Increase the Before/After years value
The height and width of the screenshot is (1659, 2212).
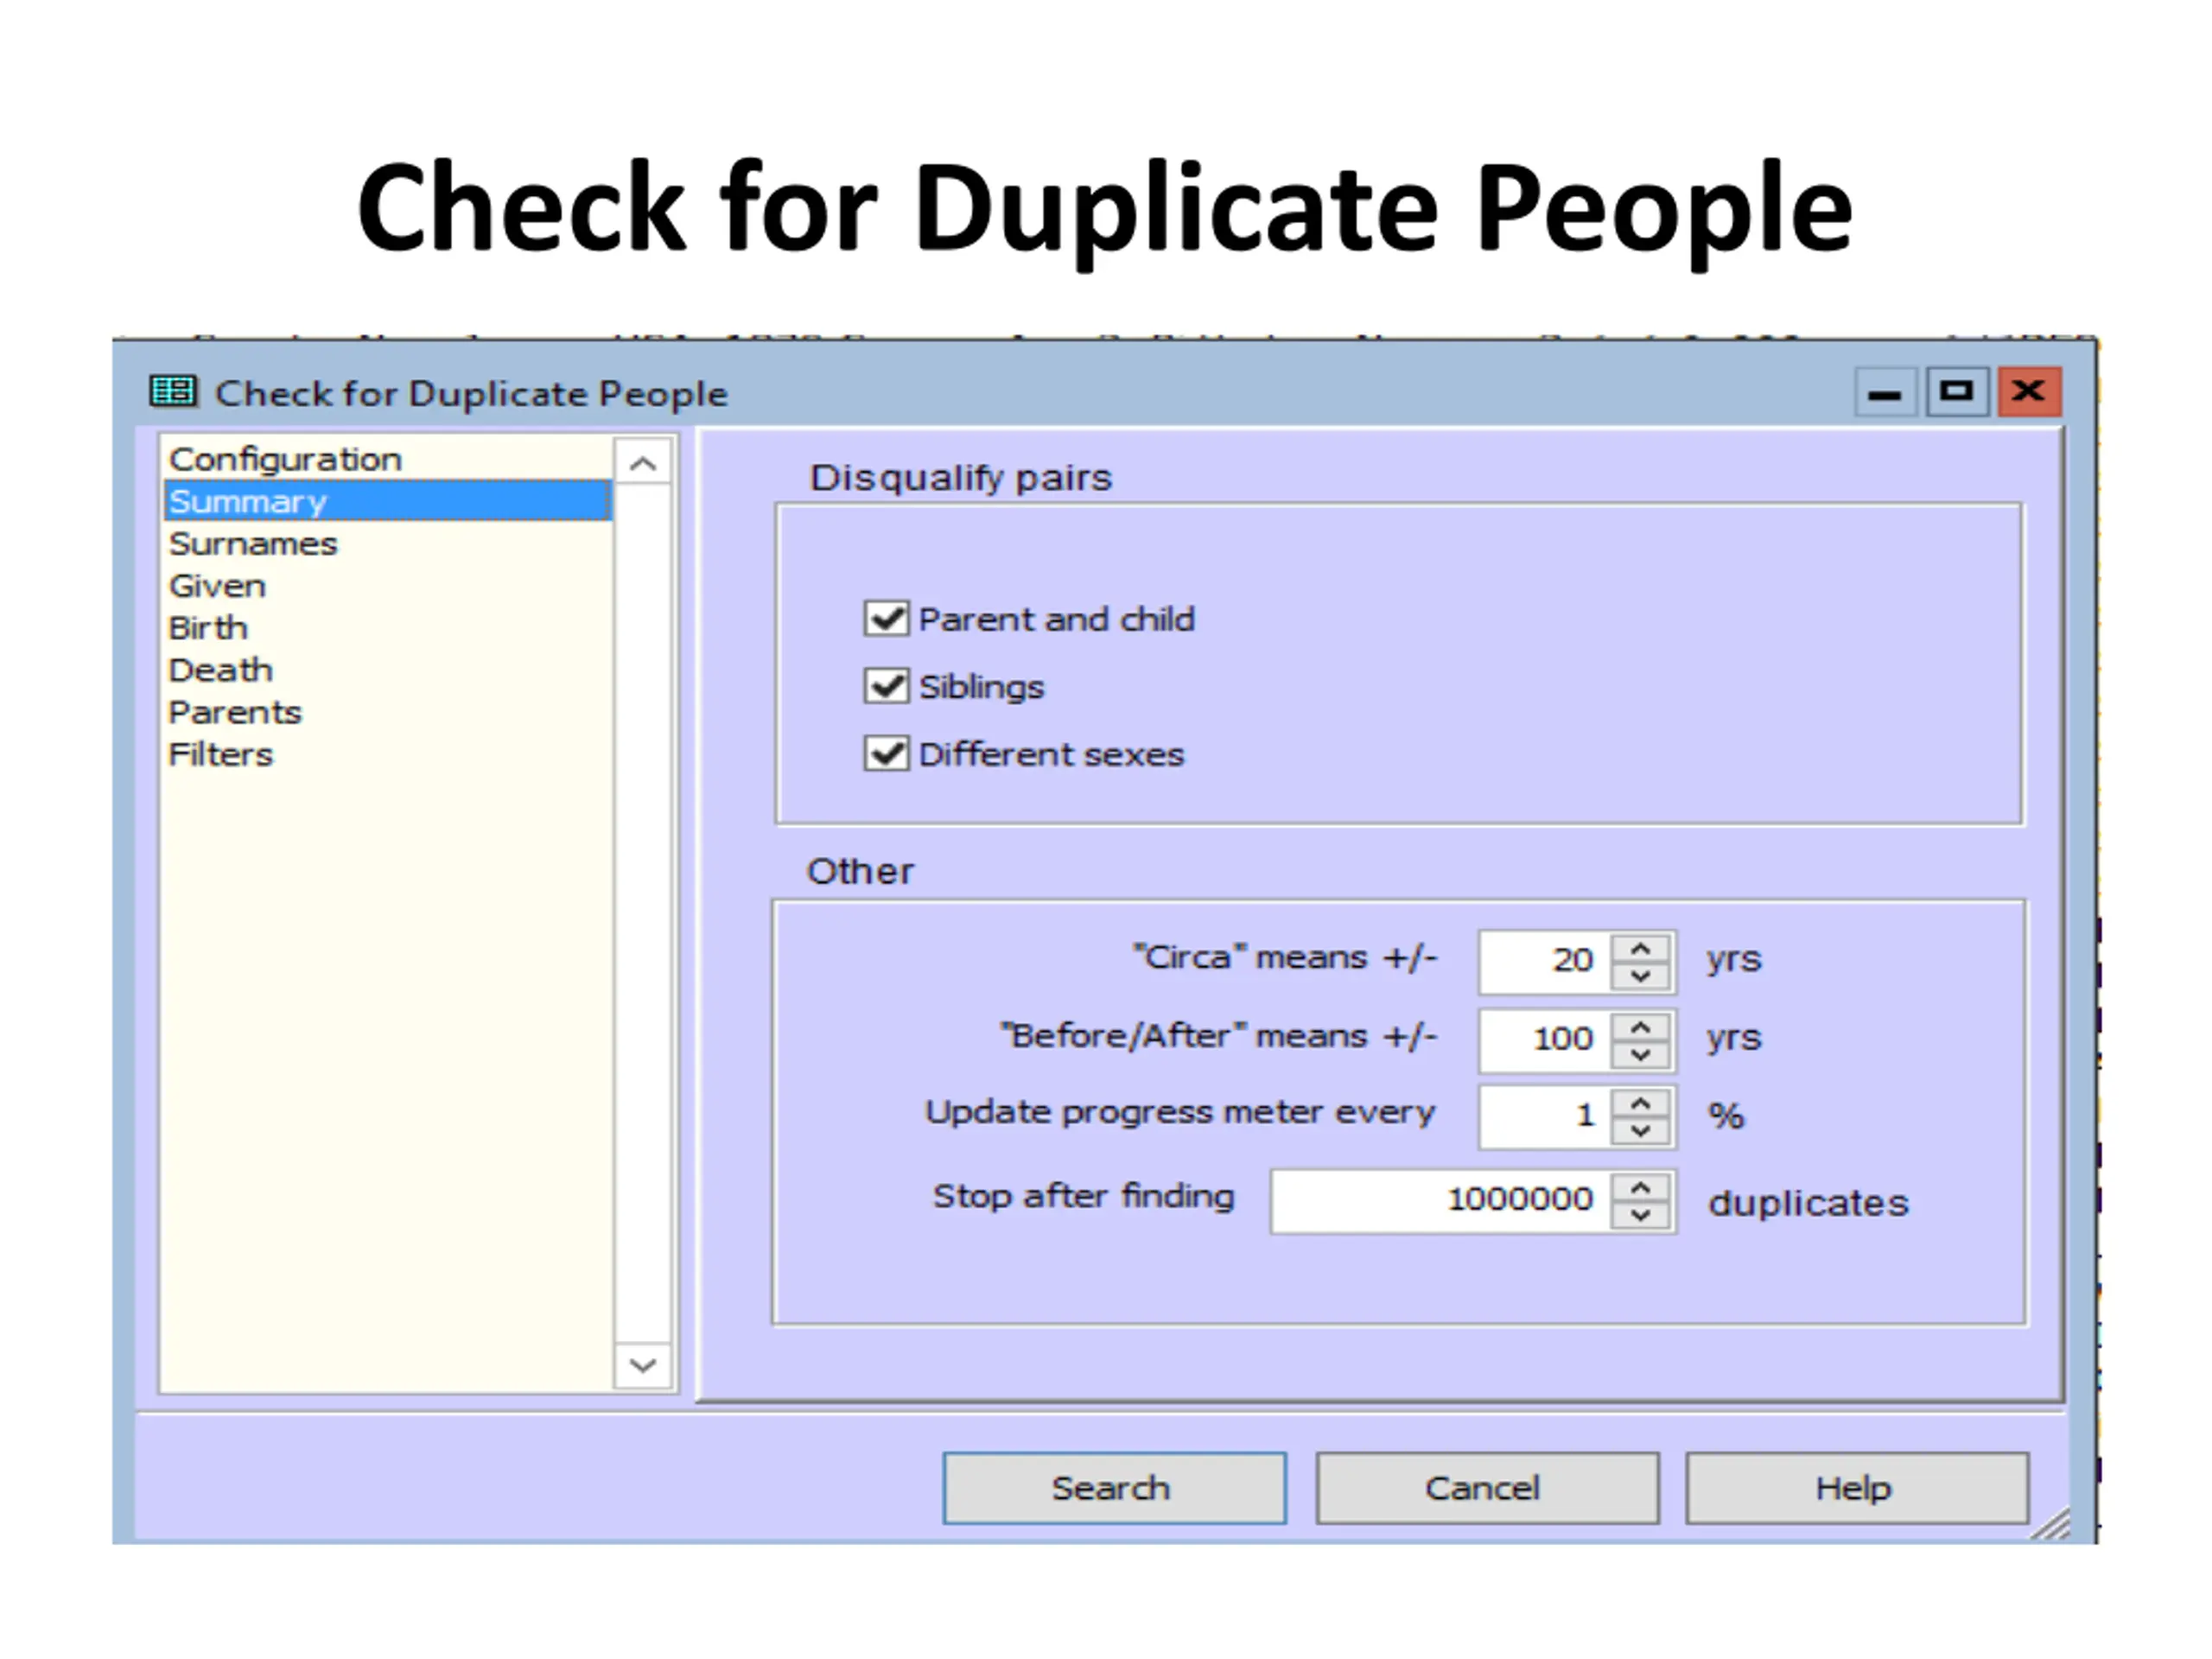[x=1640, y=1027]
